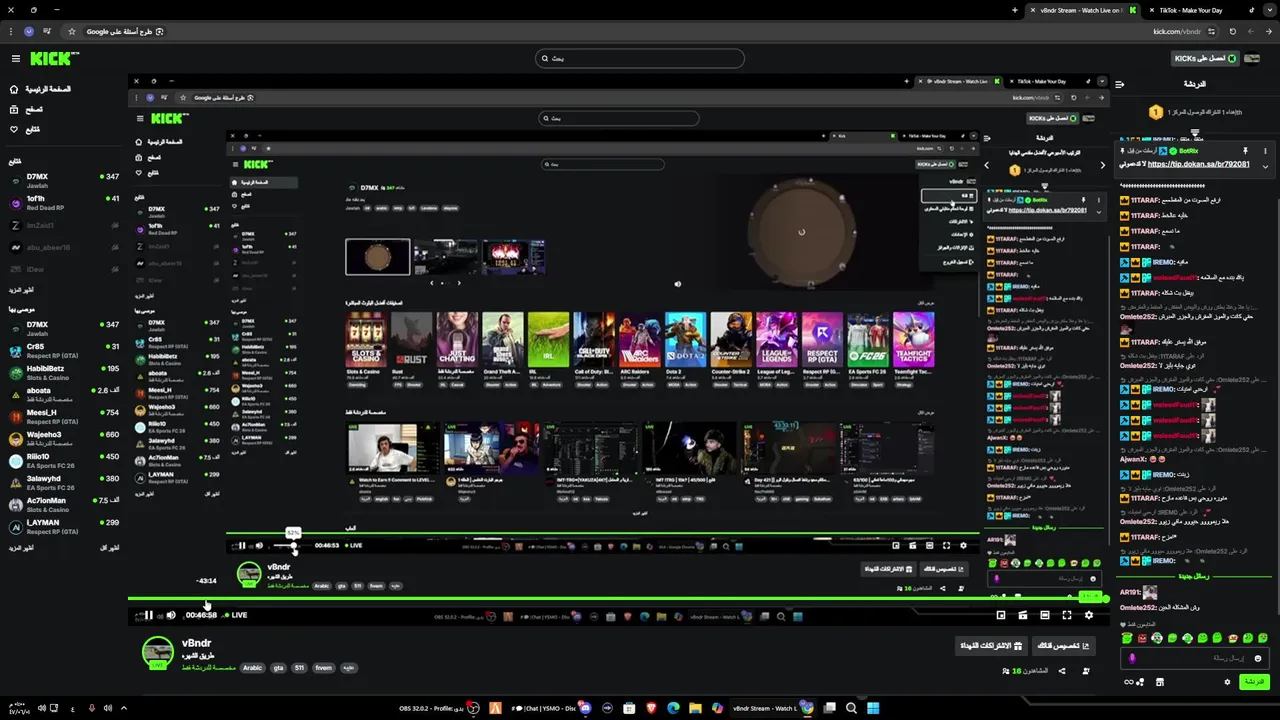Collapse pinned message chevron in chat

(1265, 167)
